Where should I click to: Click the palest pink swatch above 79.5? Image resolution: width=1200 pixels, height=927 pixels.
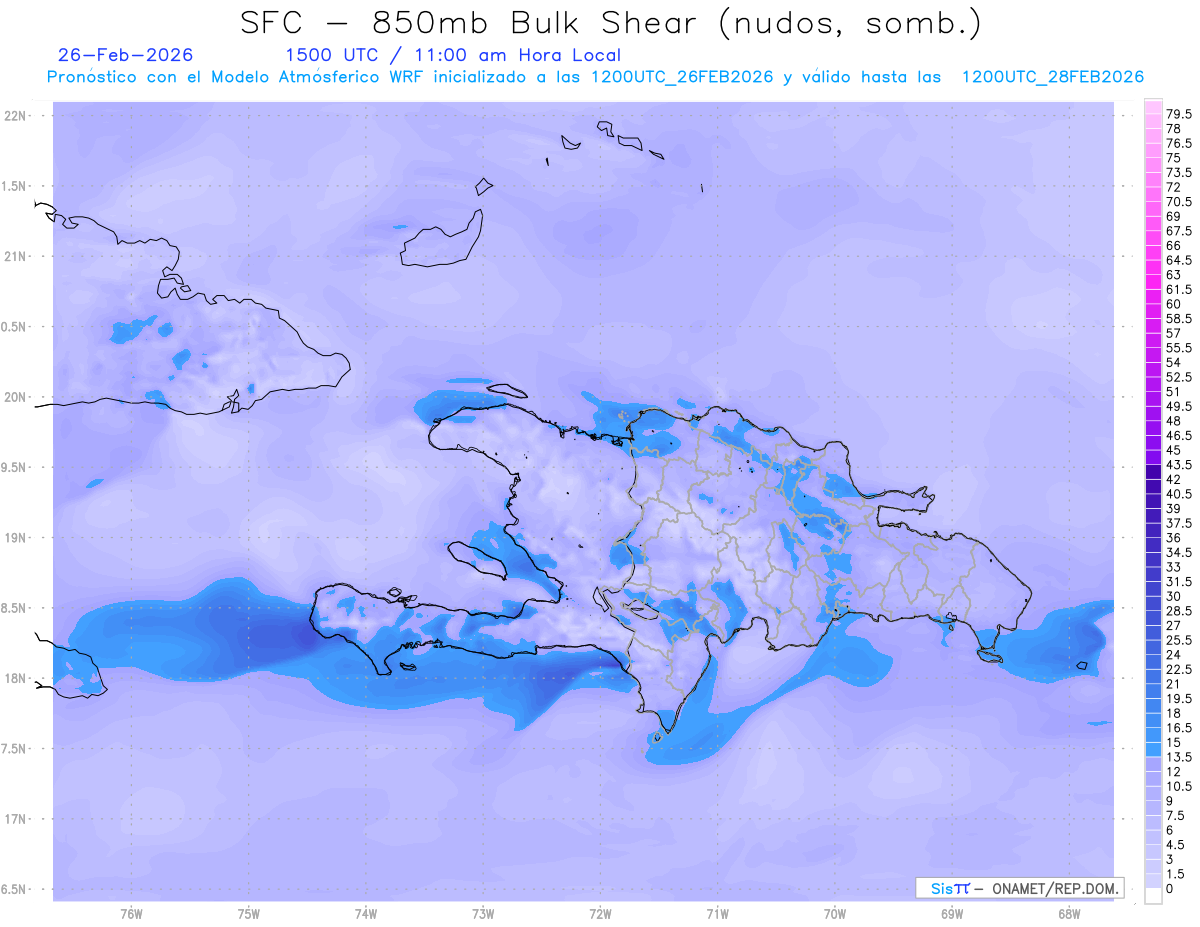pyautogui.click(x=1153, y=107)
